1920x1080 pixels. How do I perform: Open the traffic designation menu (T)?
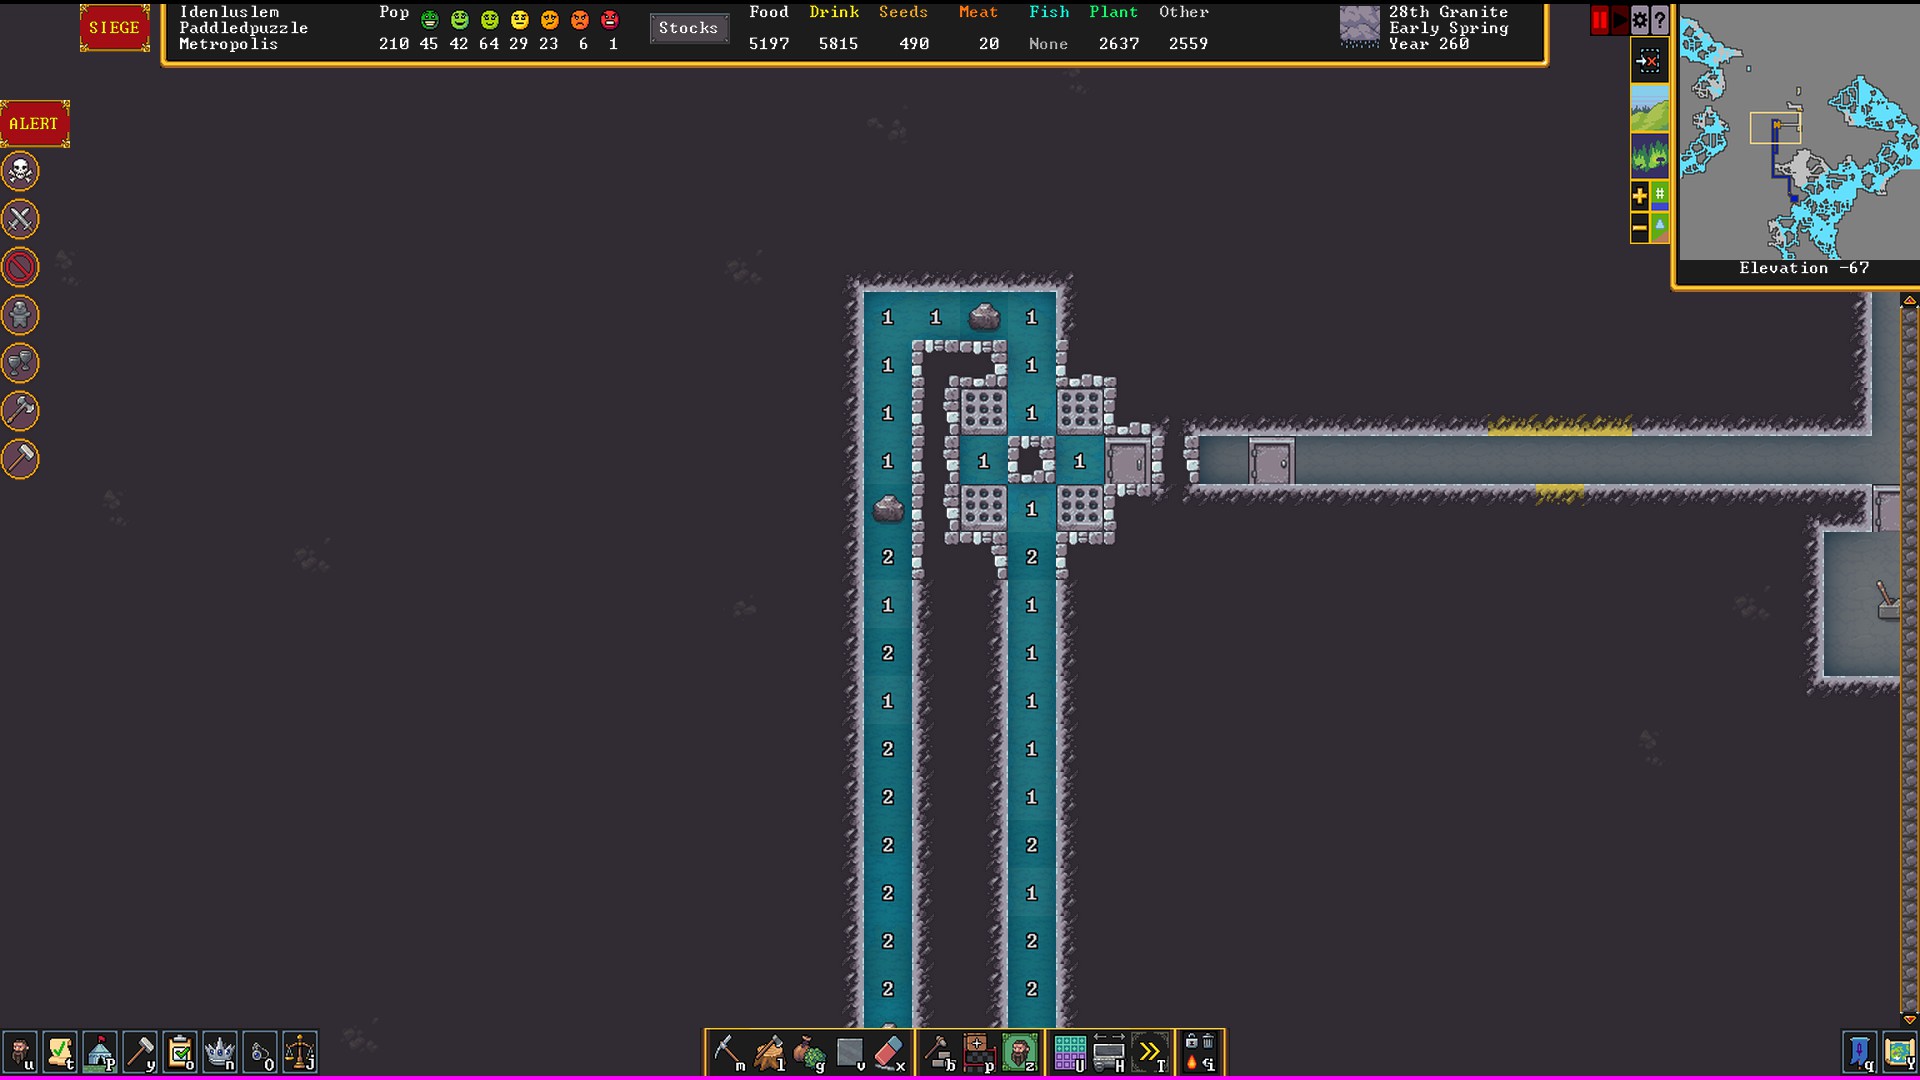click(1150, 1053)
